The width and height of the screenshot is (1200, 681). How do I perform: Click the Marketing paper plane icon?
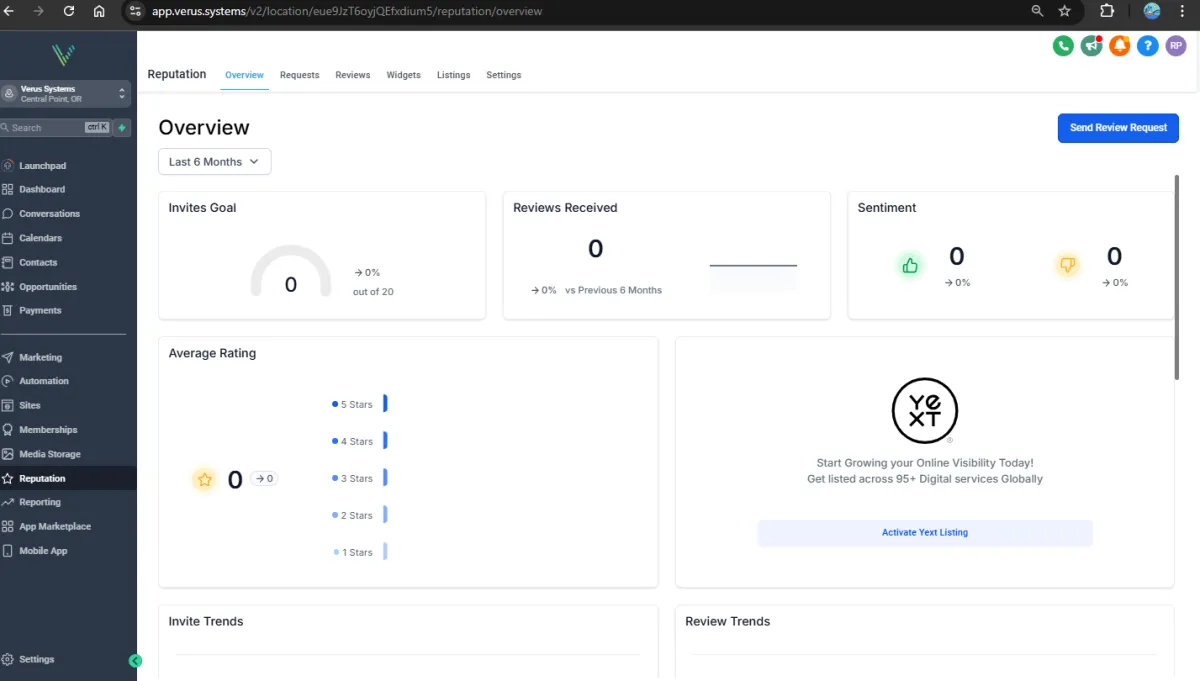[8, 357]
